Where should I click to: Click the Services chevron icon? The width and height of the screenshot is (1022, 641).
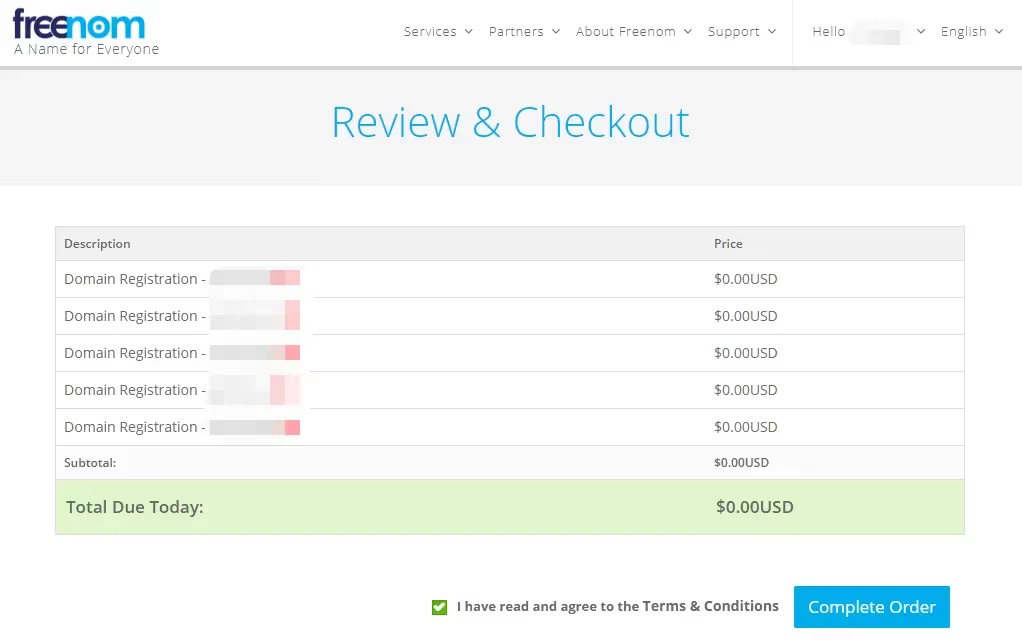pos(467,32)
